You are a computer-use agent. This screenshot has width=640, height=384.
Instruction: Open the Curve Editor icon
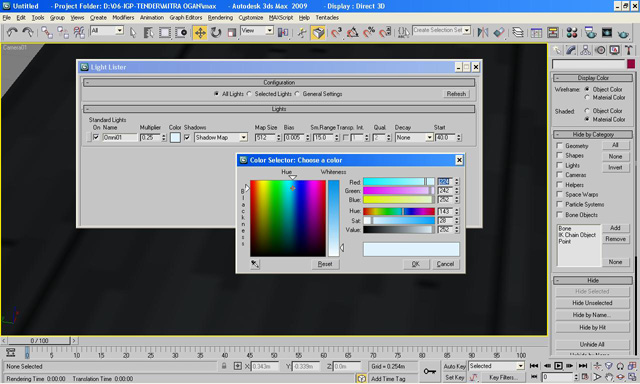(x=536, y=32)
